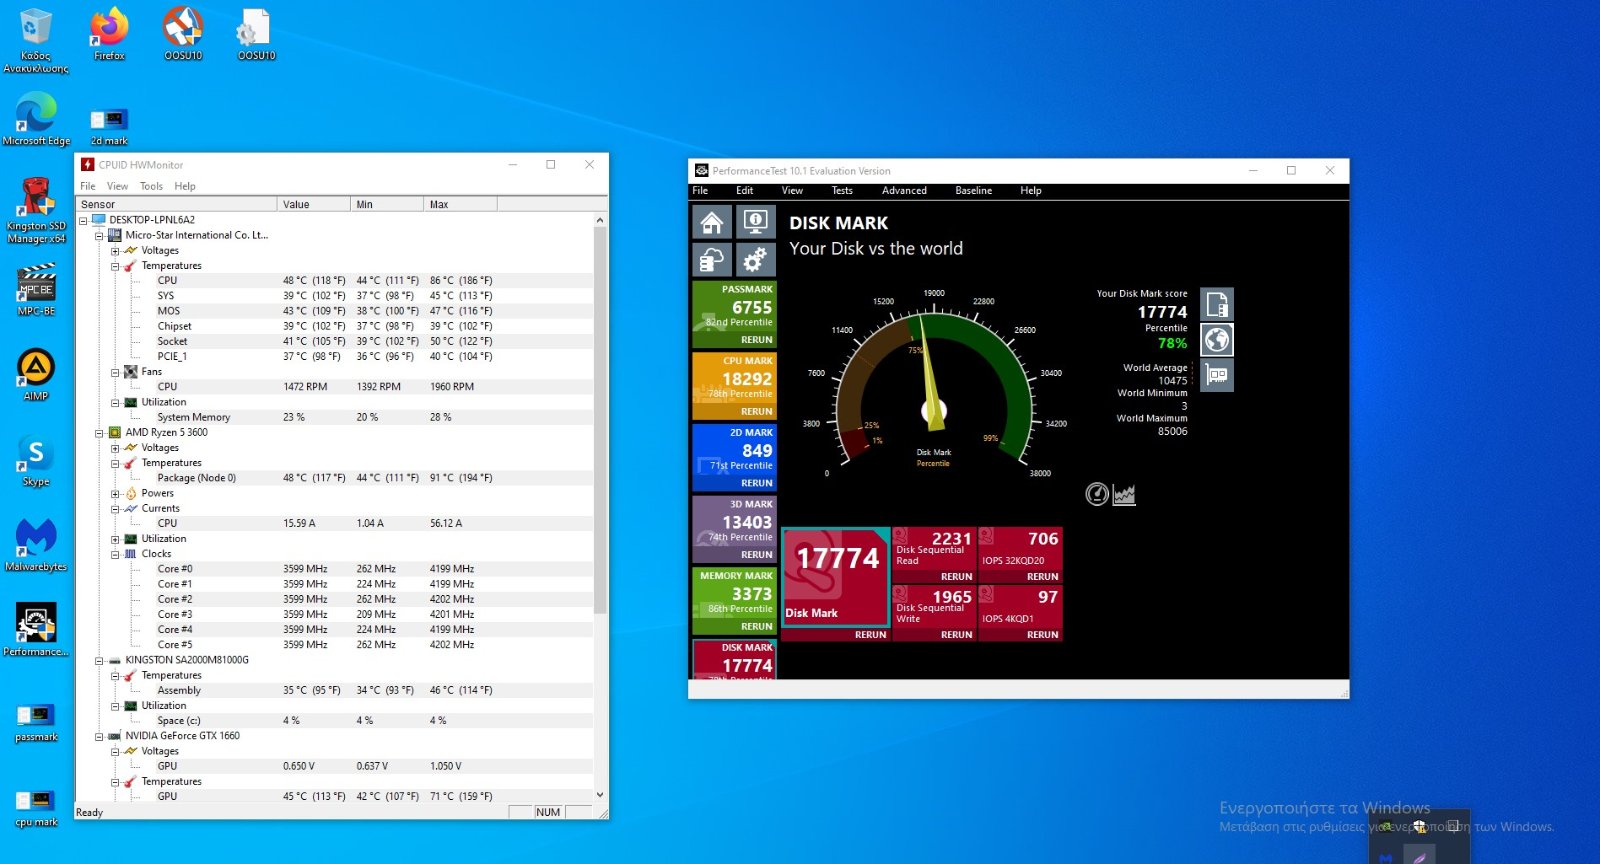Select the IOPS 32KQD20 tile icon
Image resolution: width=1600 pixels, height=864 pixels.
click(x=986, y=538)
